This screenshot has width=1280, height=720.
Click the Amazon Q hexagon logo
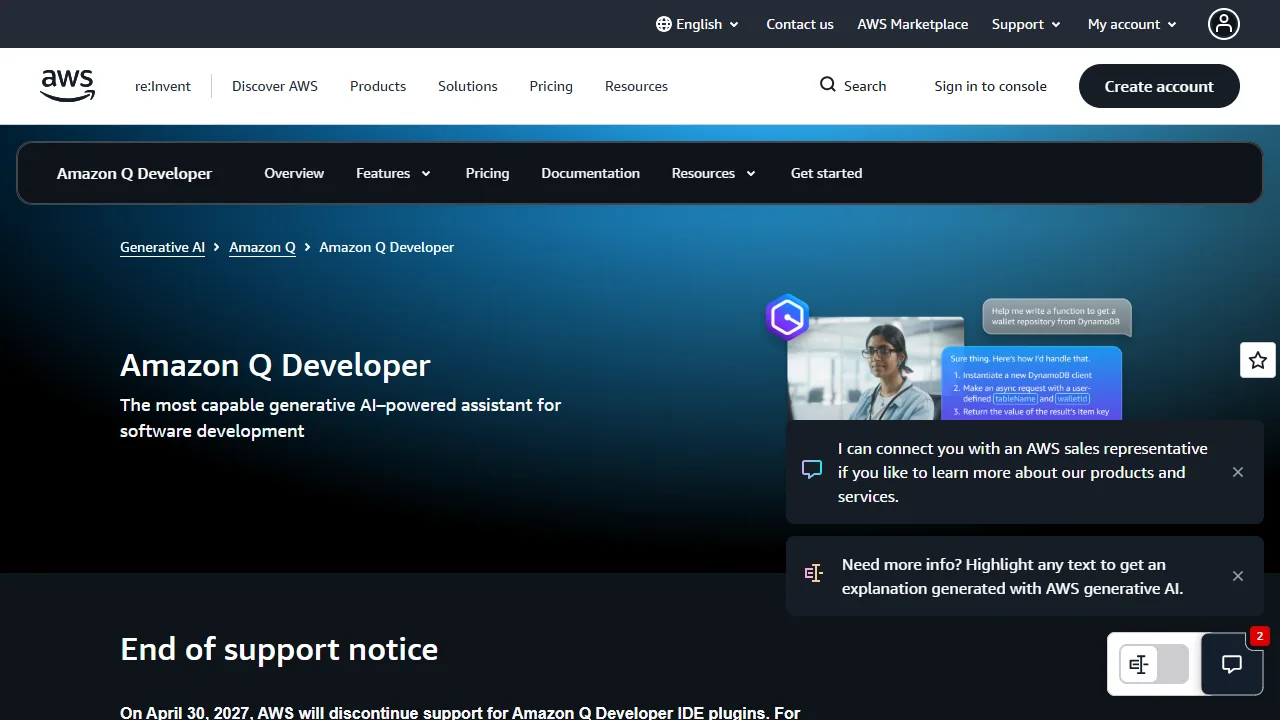click(788, 318)
